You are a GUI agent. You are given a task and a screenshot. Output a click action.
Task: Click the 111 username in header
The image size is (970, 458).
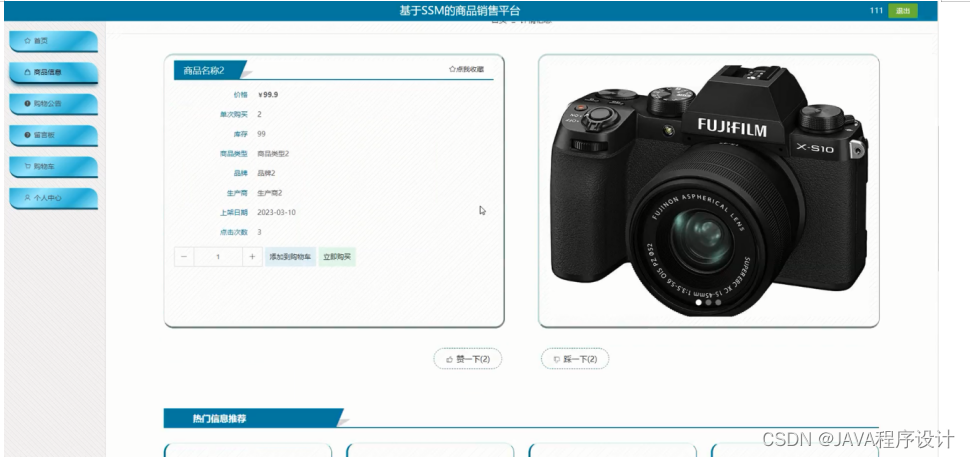pos(876,11)
